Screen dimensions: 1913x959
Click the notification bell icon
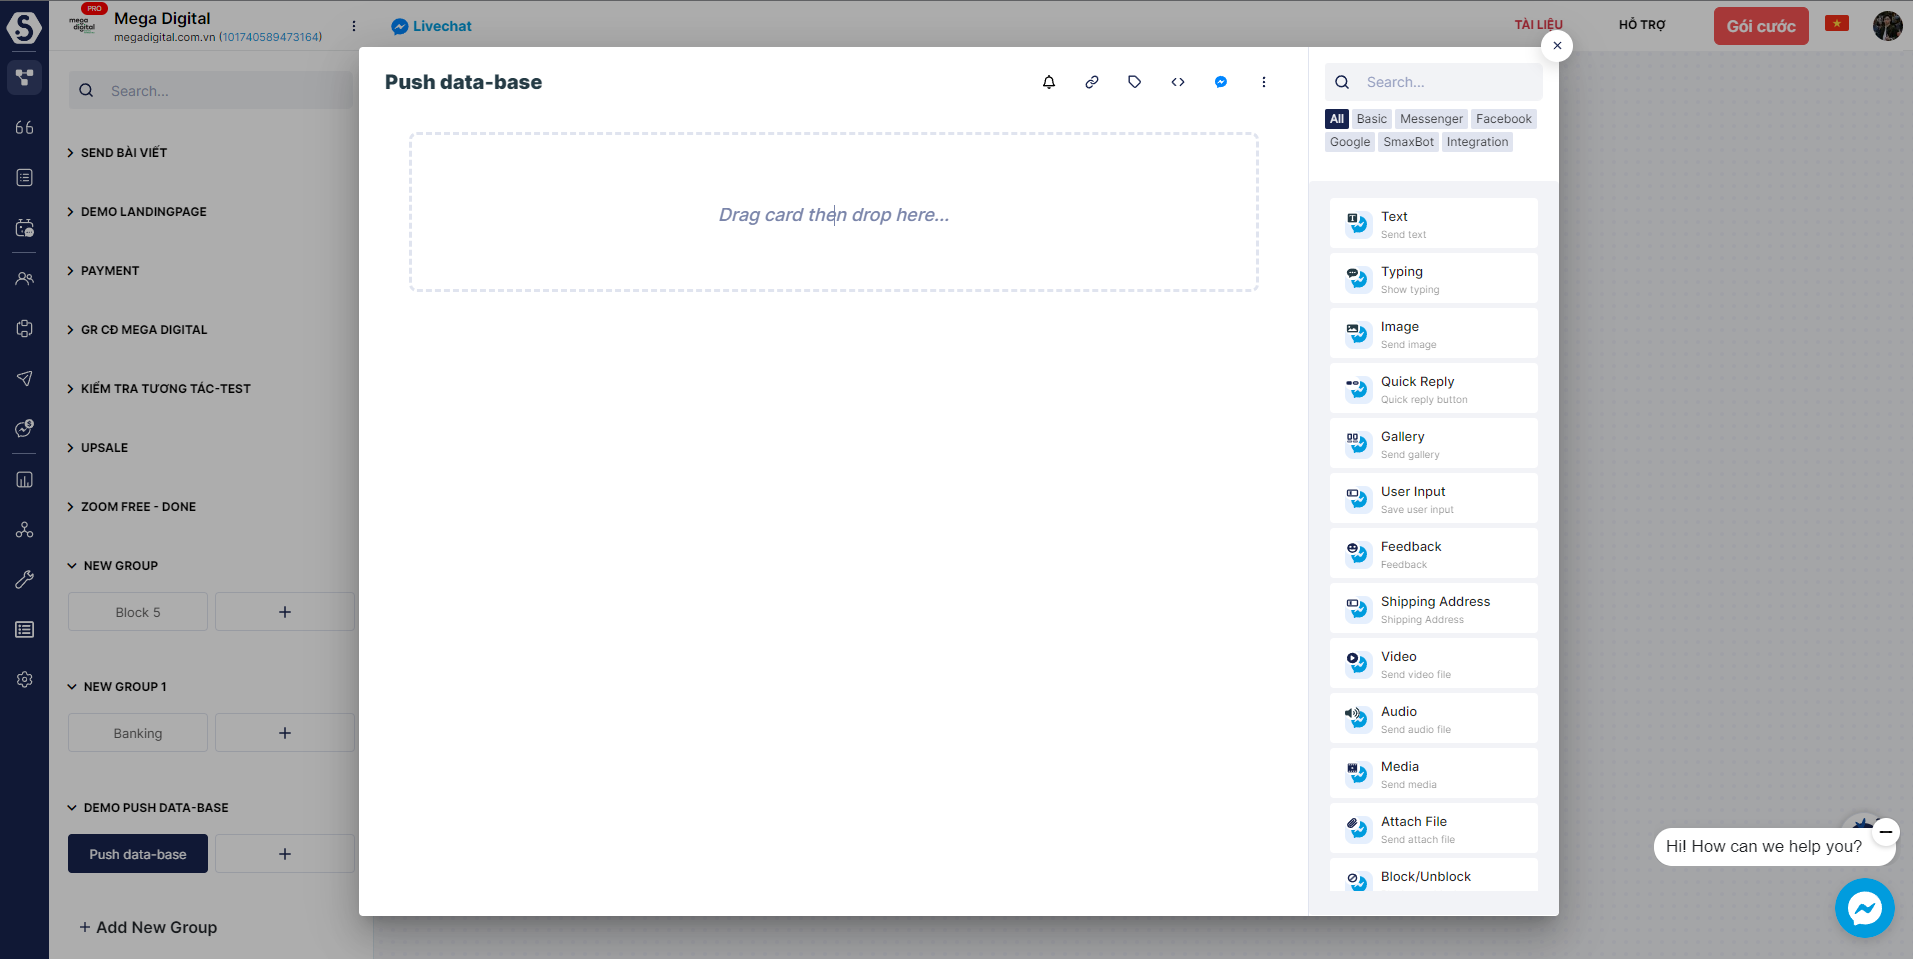click(x=1048, y=82)
